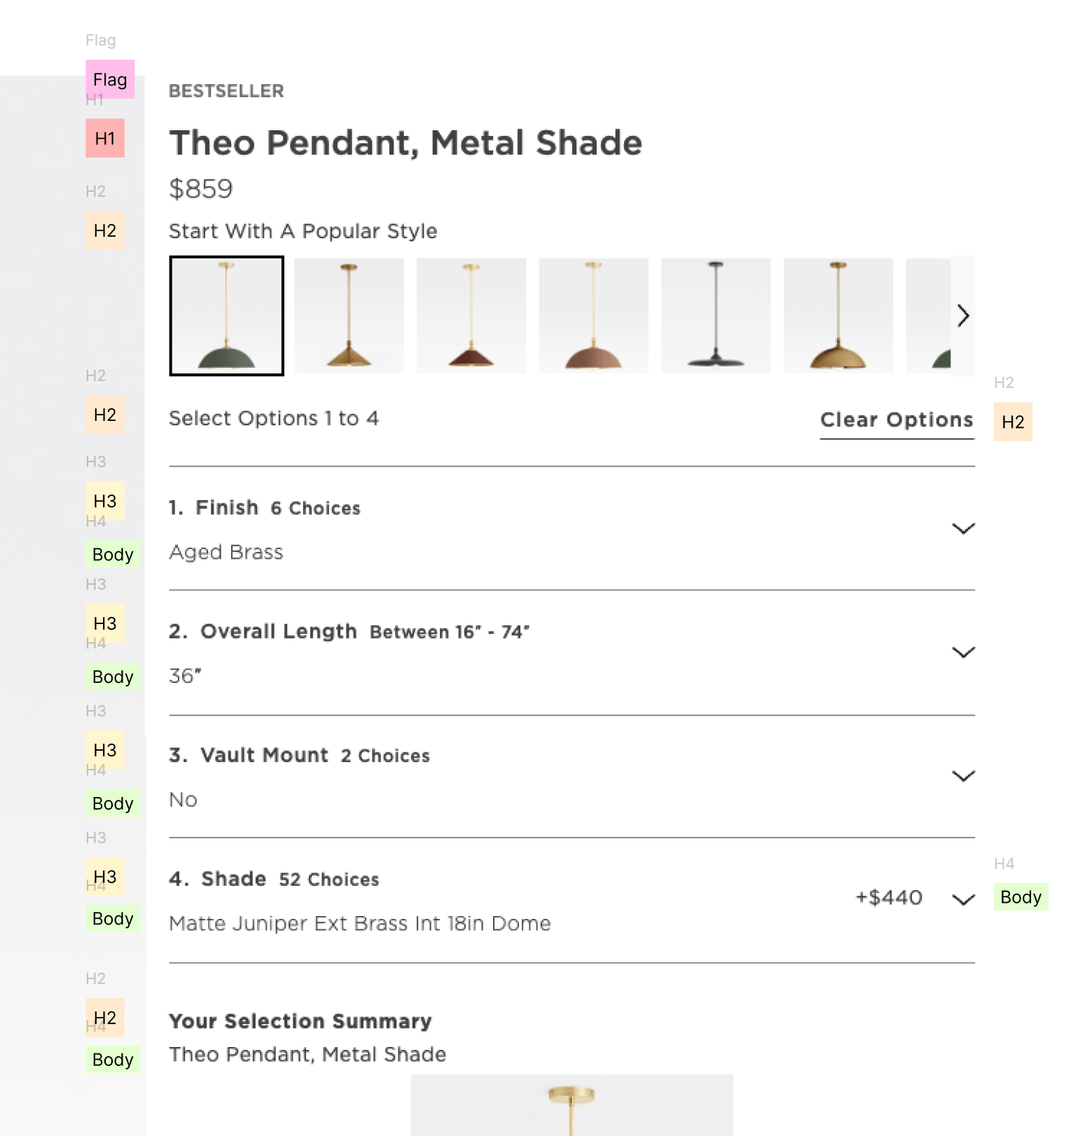Expand the Overall Length section
This screenshot has height=1136, width=1080.
coord(963,651)
